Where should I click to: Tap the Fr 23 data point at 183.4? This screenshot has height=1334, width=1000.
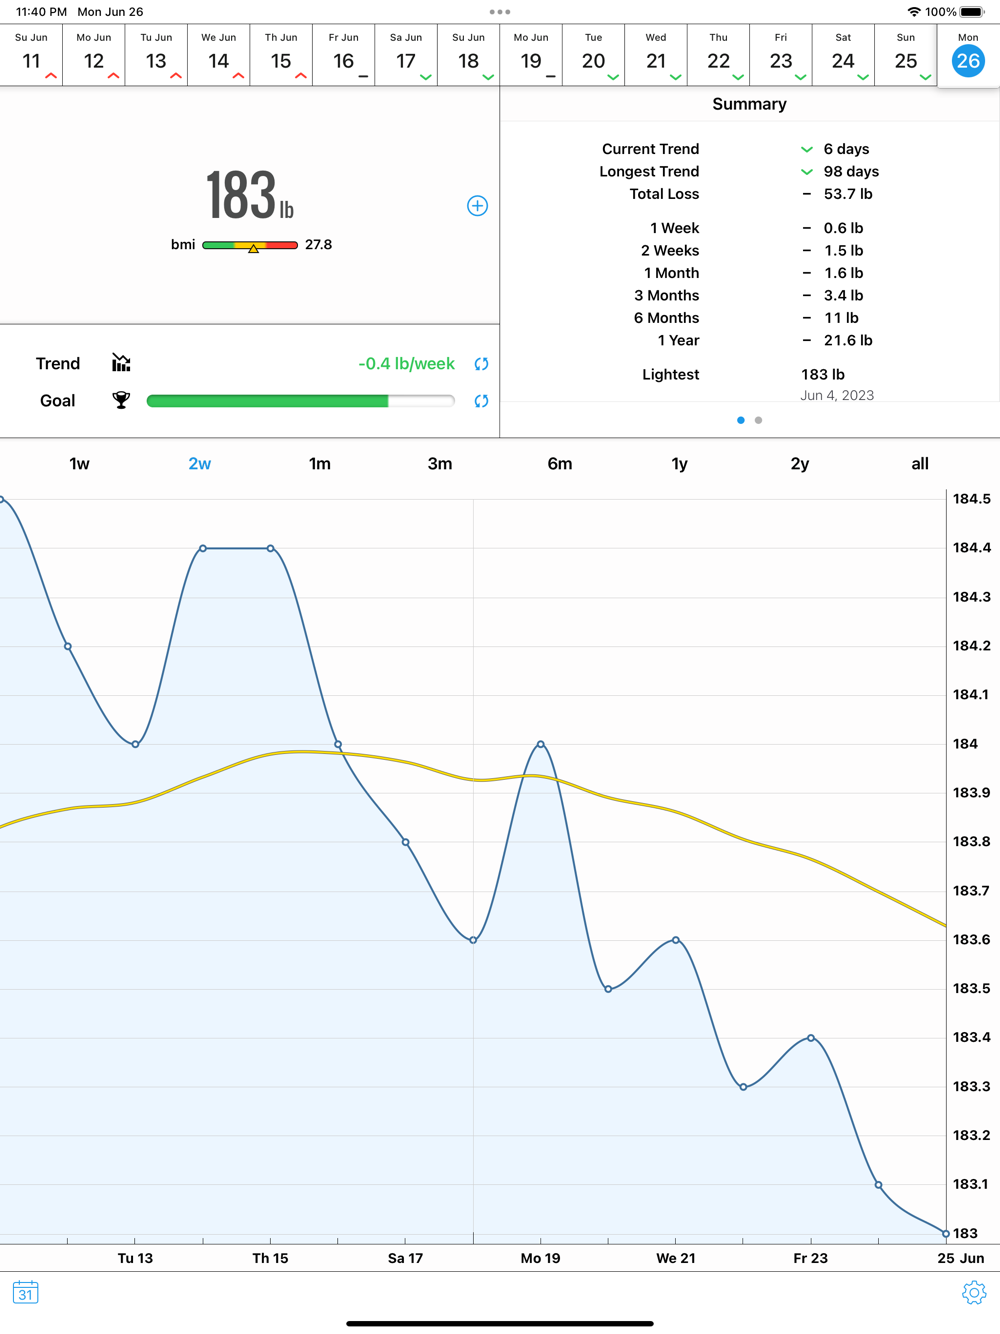coord(811,1038)
